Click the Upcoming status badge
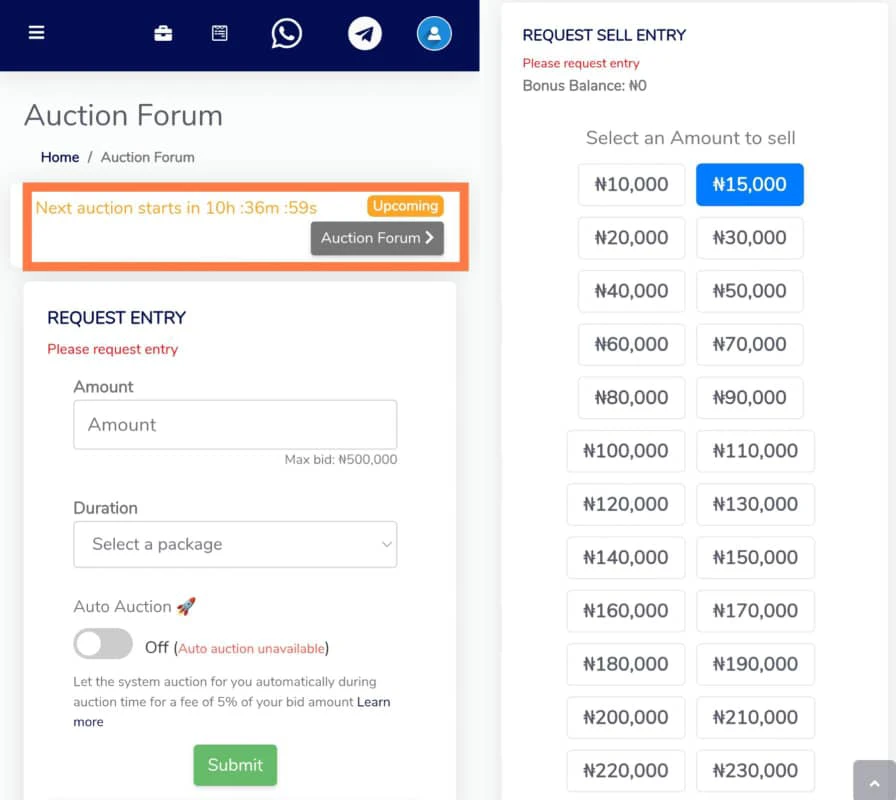896x800 pixels. point(406,206)
